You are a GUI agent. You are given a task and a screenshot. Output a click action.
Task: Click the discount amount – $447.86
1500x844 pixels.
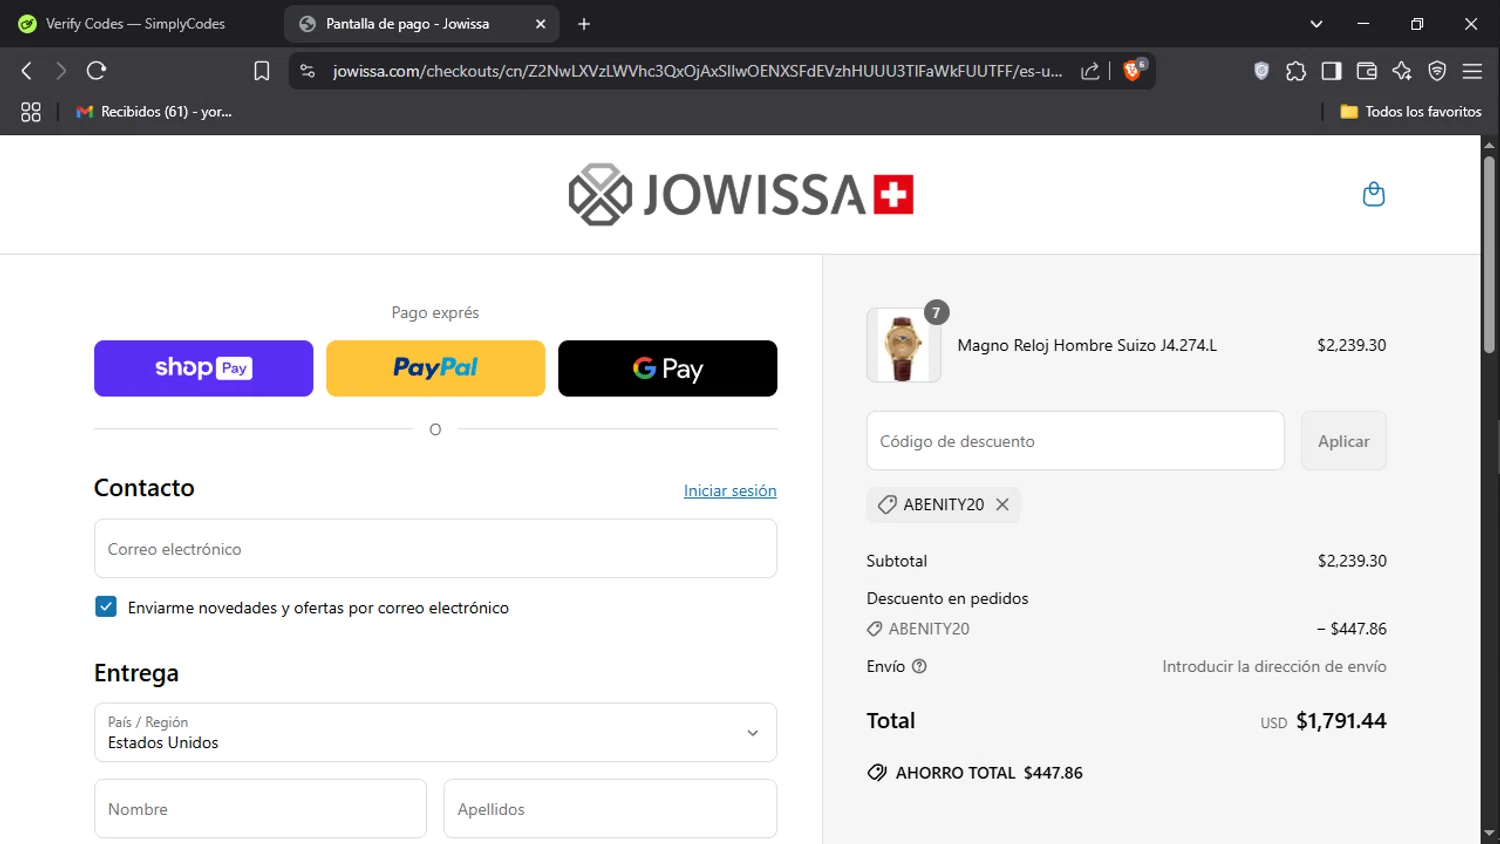[1351, 629]
